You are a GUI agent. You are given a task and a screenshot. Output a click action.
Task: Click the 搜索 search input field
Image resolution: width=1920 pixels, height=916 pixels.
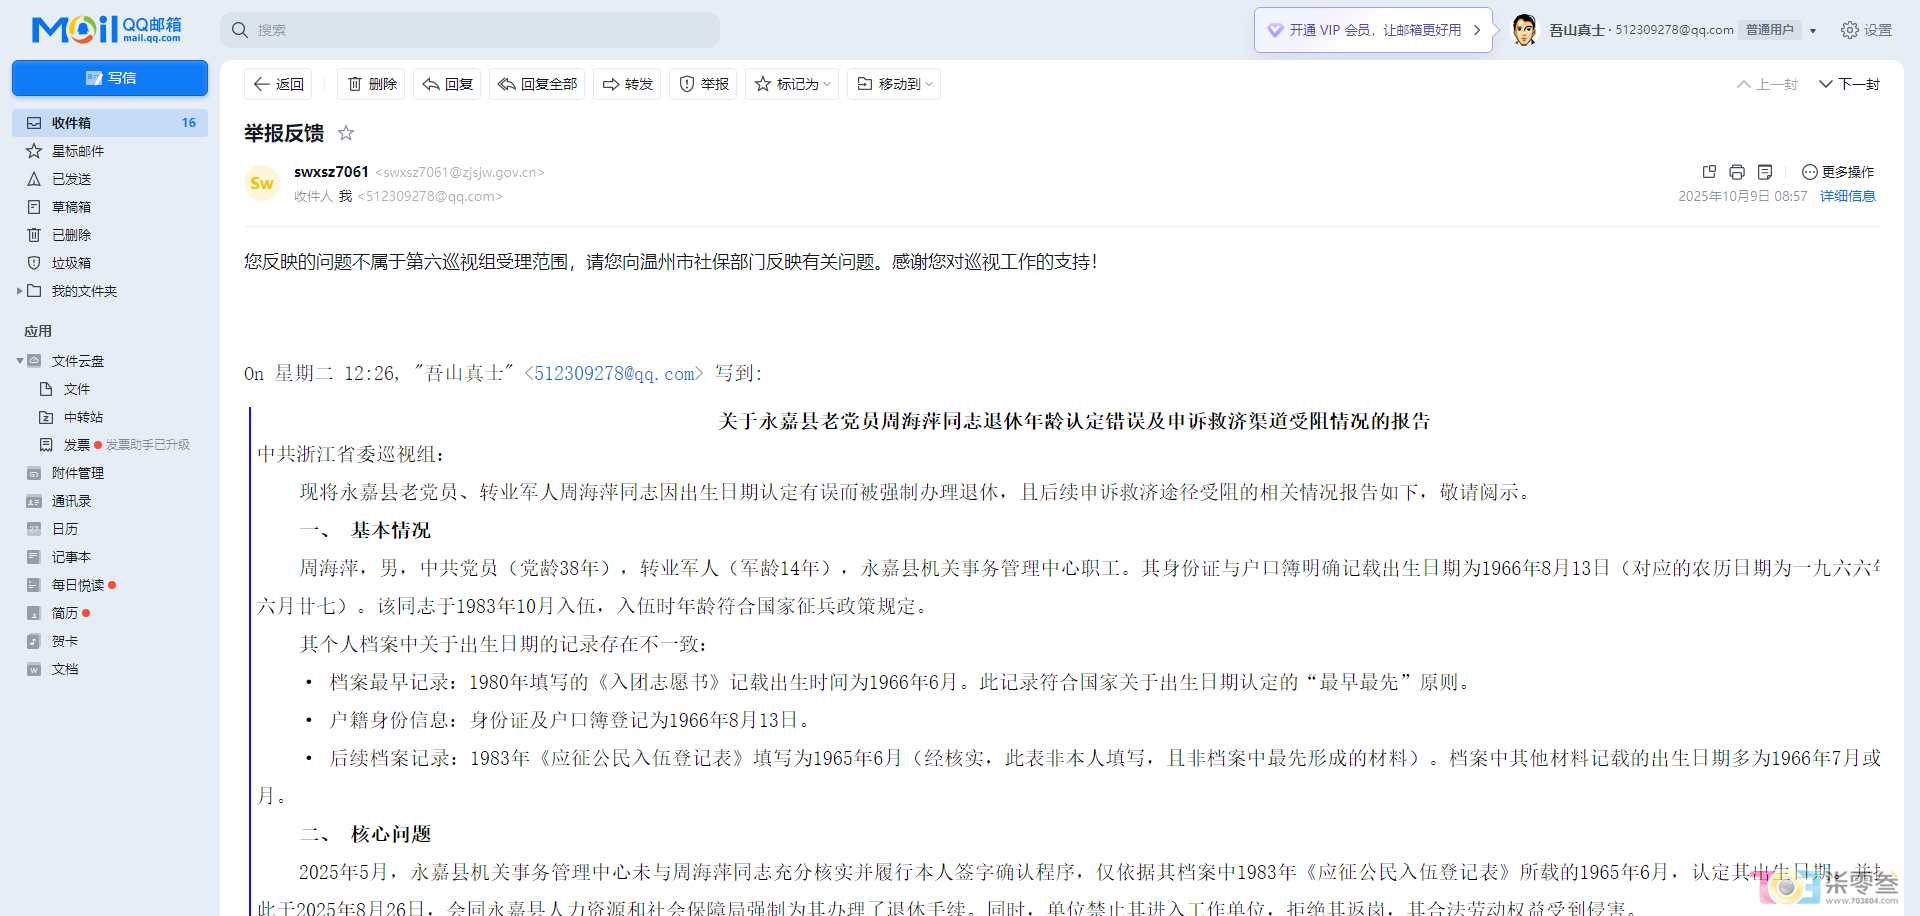pyautogui.click(x=470, y=30)
